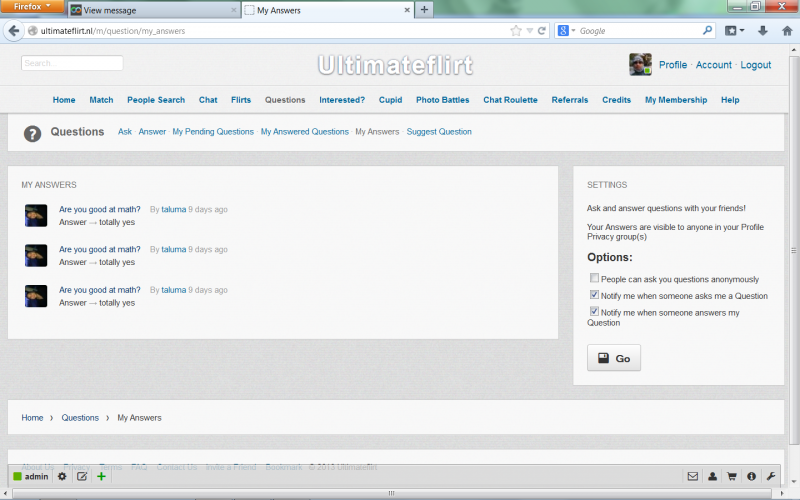Open People Search in navigation
The width and height of the screenshot is (800, 500).
156,100
